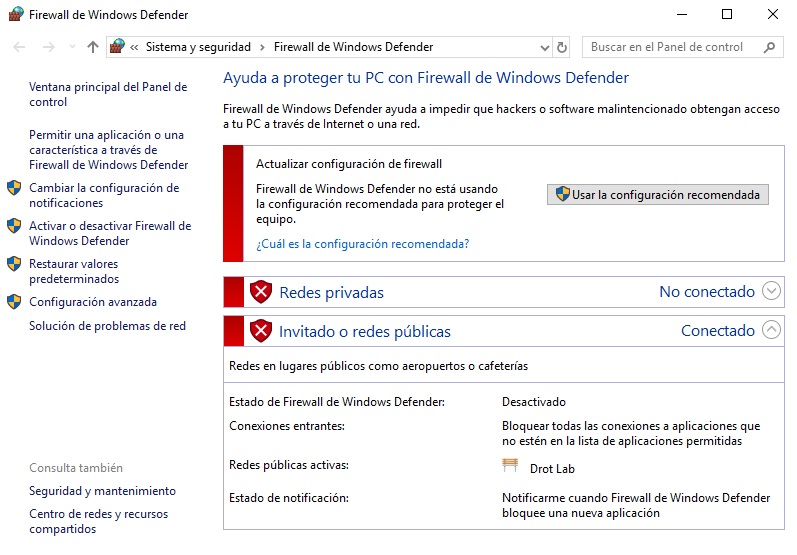Open the recent locations dropdown arrow
The width and height of the screenshot is (797, 555).
click(x=72, y=47)
